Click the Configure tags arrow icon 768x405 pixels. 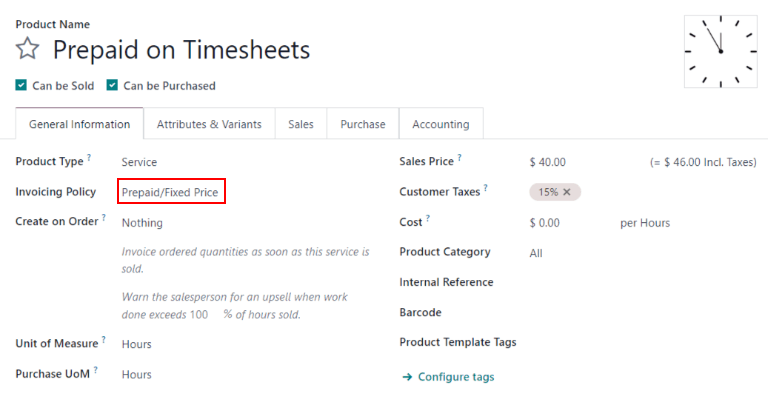(x=407, y=377)
